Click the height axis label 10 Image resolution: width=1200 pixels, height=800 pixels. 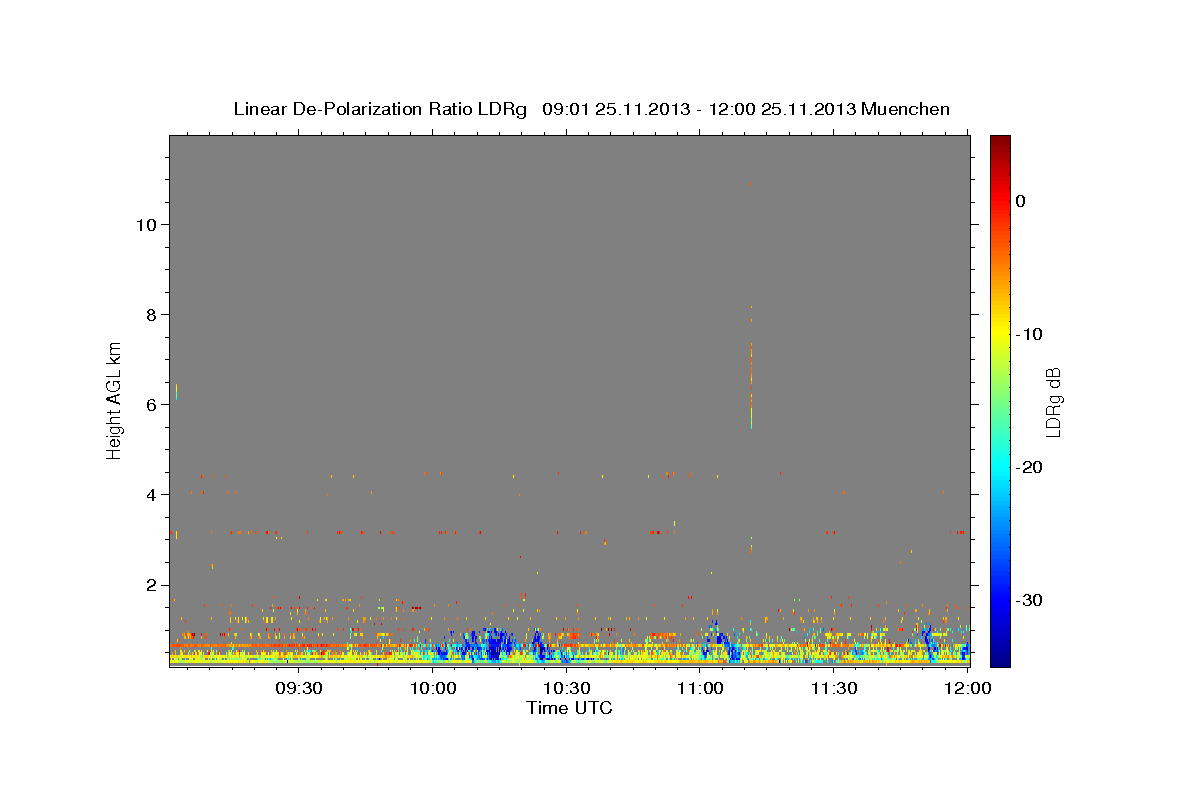(145, 224)
